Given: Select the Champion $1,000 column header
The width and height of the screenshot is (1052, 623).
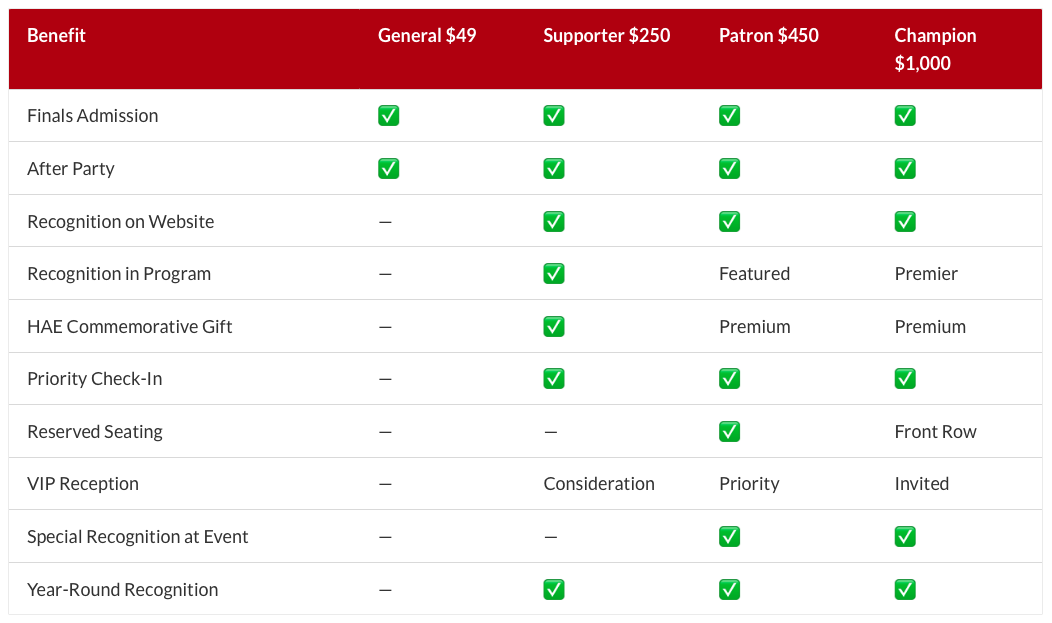Looking at the screenshot, I should (935, 49).
